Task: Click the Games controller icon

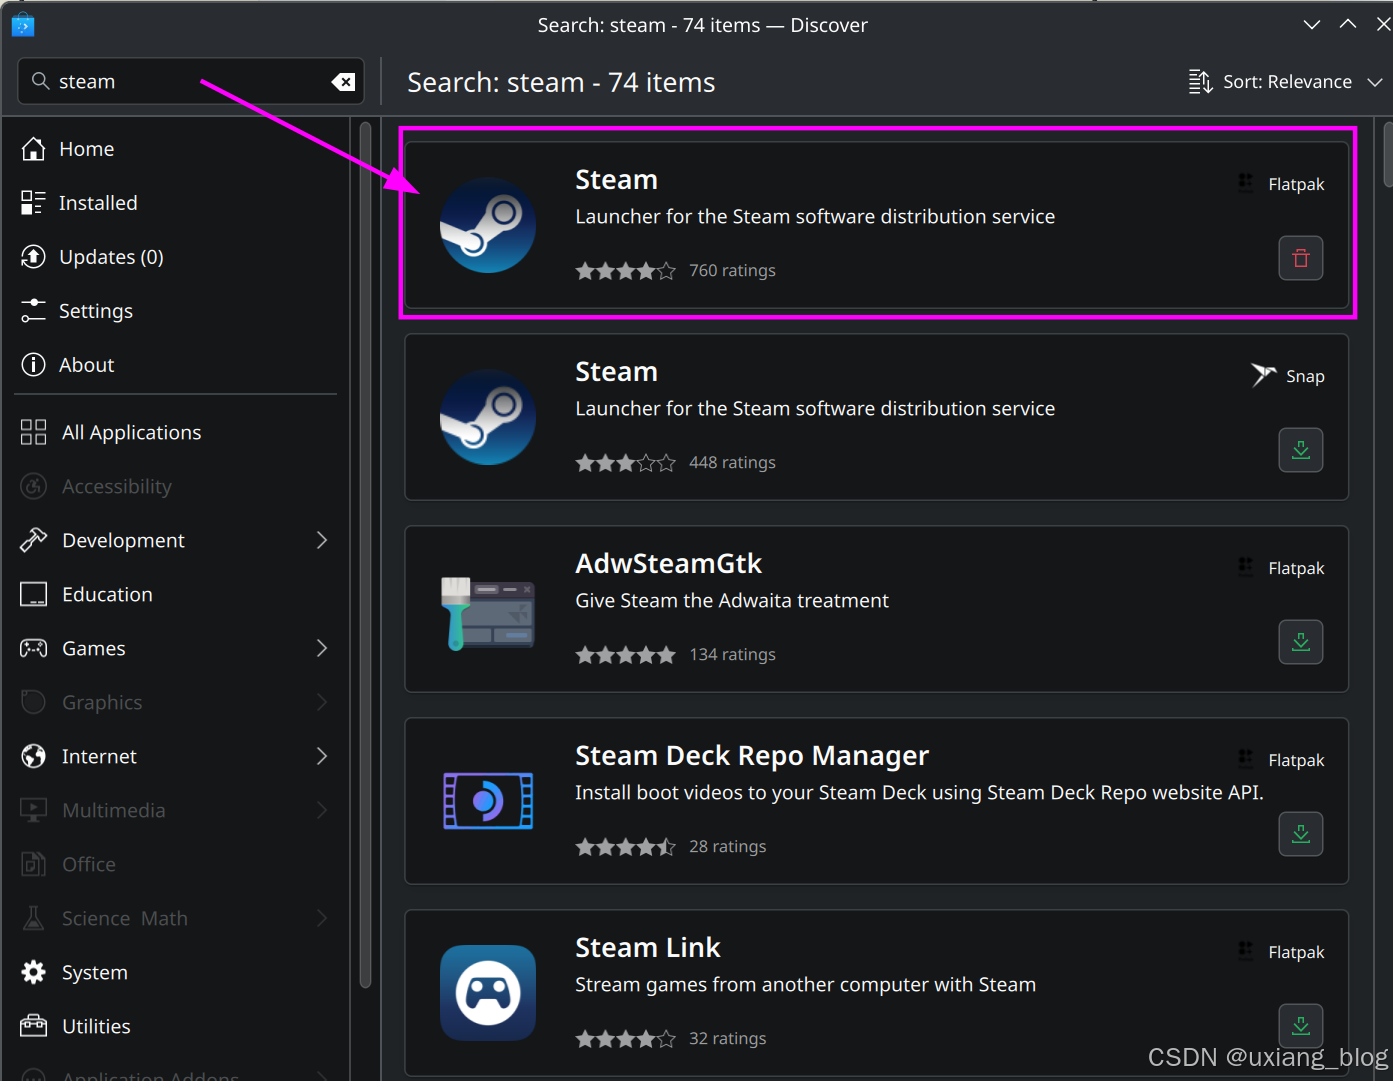Action: pos(33,648)
